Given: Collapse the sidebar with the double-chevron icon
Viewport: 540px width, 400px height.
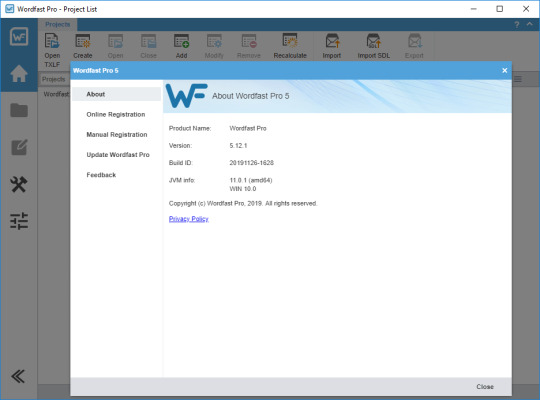Looking at the screenshot, I should coord(18,376).
